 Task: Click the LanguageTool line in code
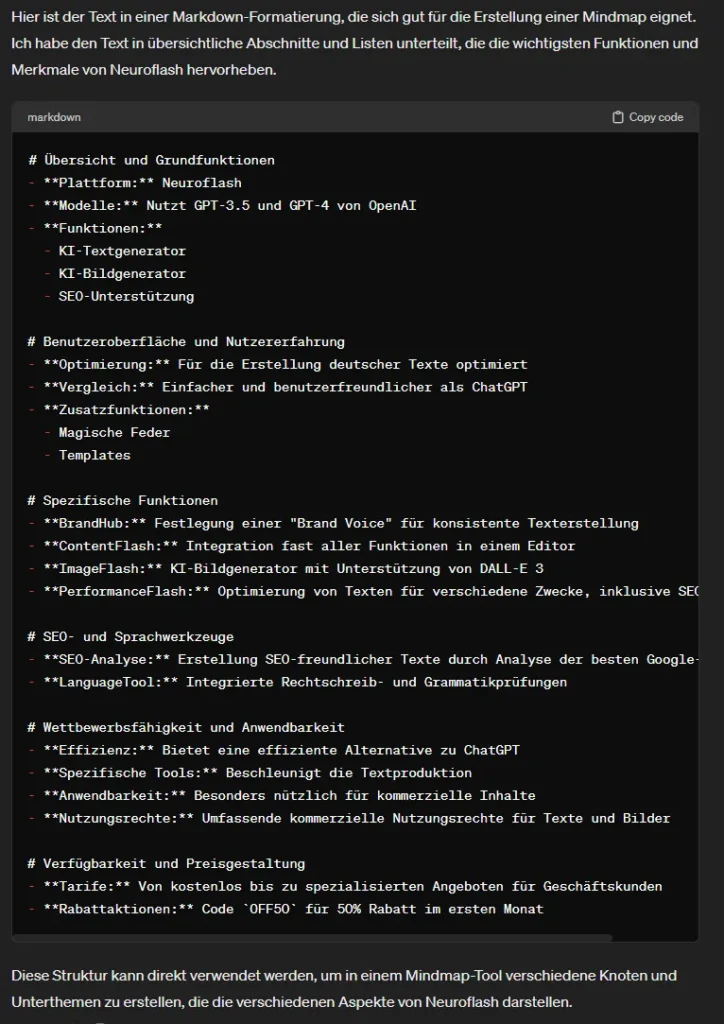(305, 682)
